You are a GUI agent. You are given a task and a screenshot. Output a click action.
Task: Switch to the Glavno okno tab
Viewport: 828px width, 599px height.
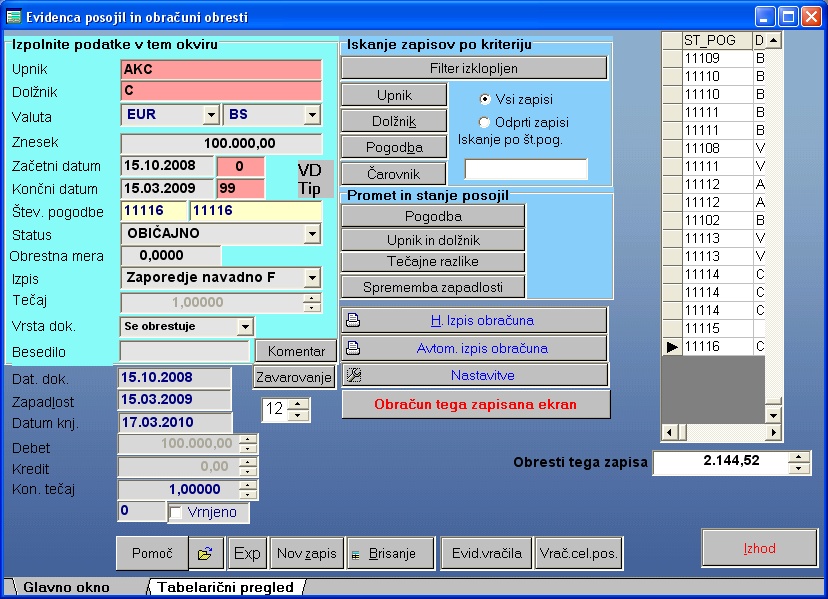(x=66, y=587)
